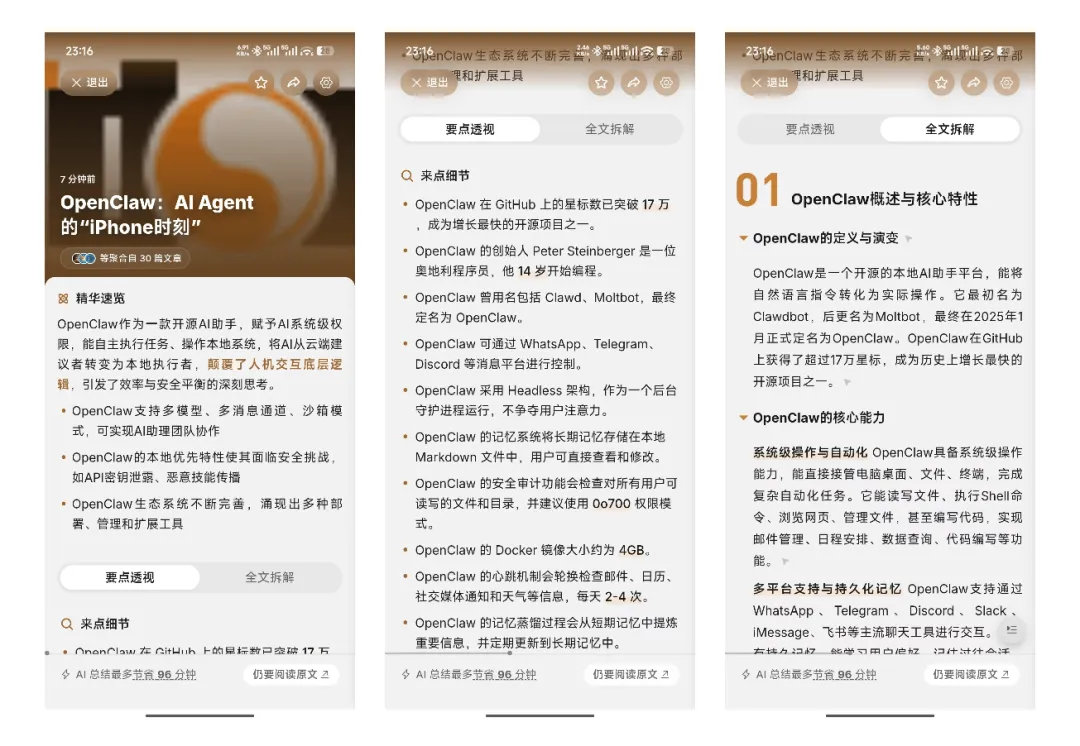Open the settings gear icon on left screen
The width and height of the screenshot is (1080, 746).
(x=326, y=83)
